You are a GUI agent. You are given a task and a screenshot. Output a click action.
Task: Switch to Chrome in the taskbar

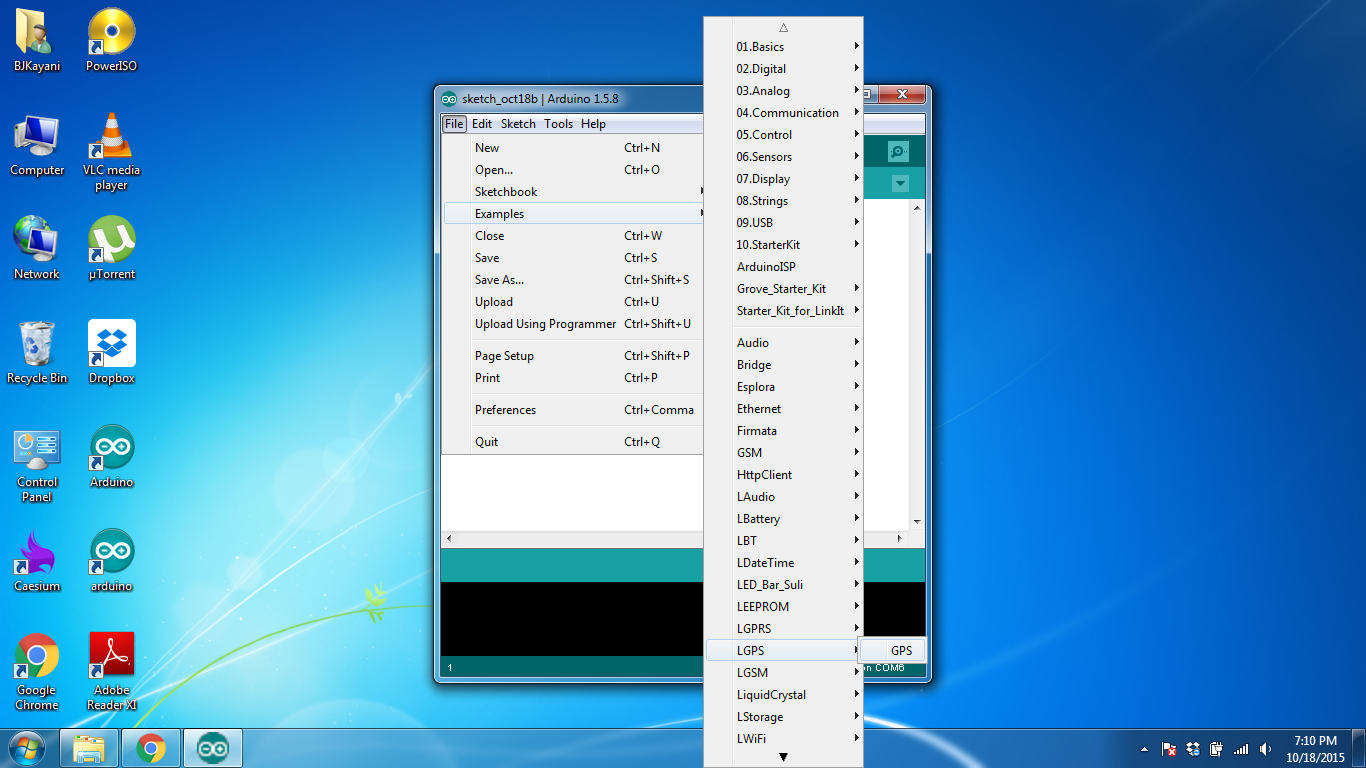(151, 748)
